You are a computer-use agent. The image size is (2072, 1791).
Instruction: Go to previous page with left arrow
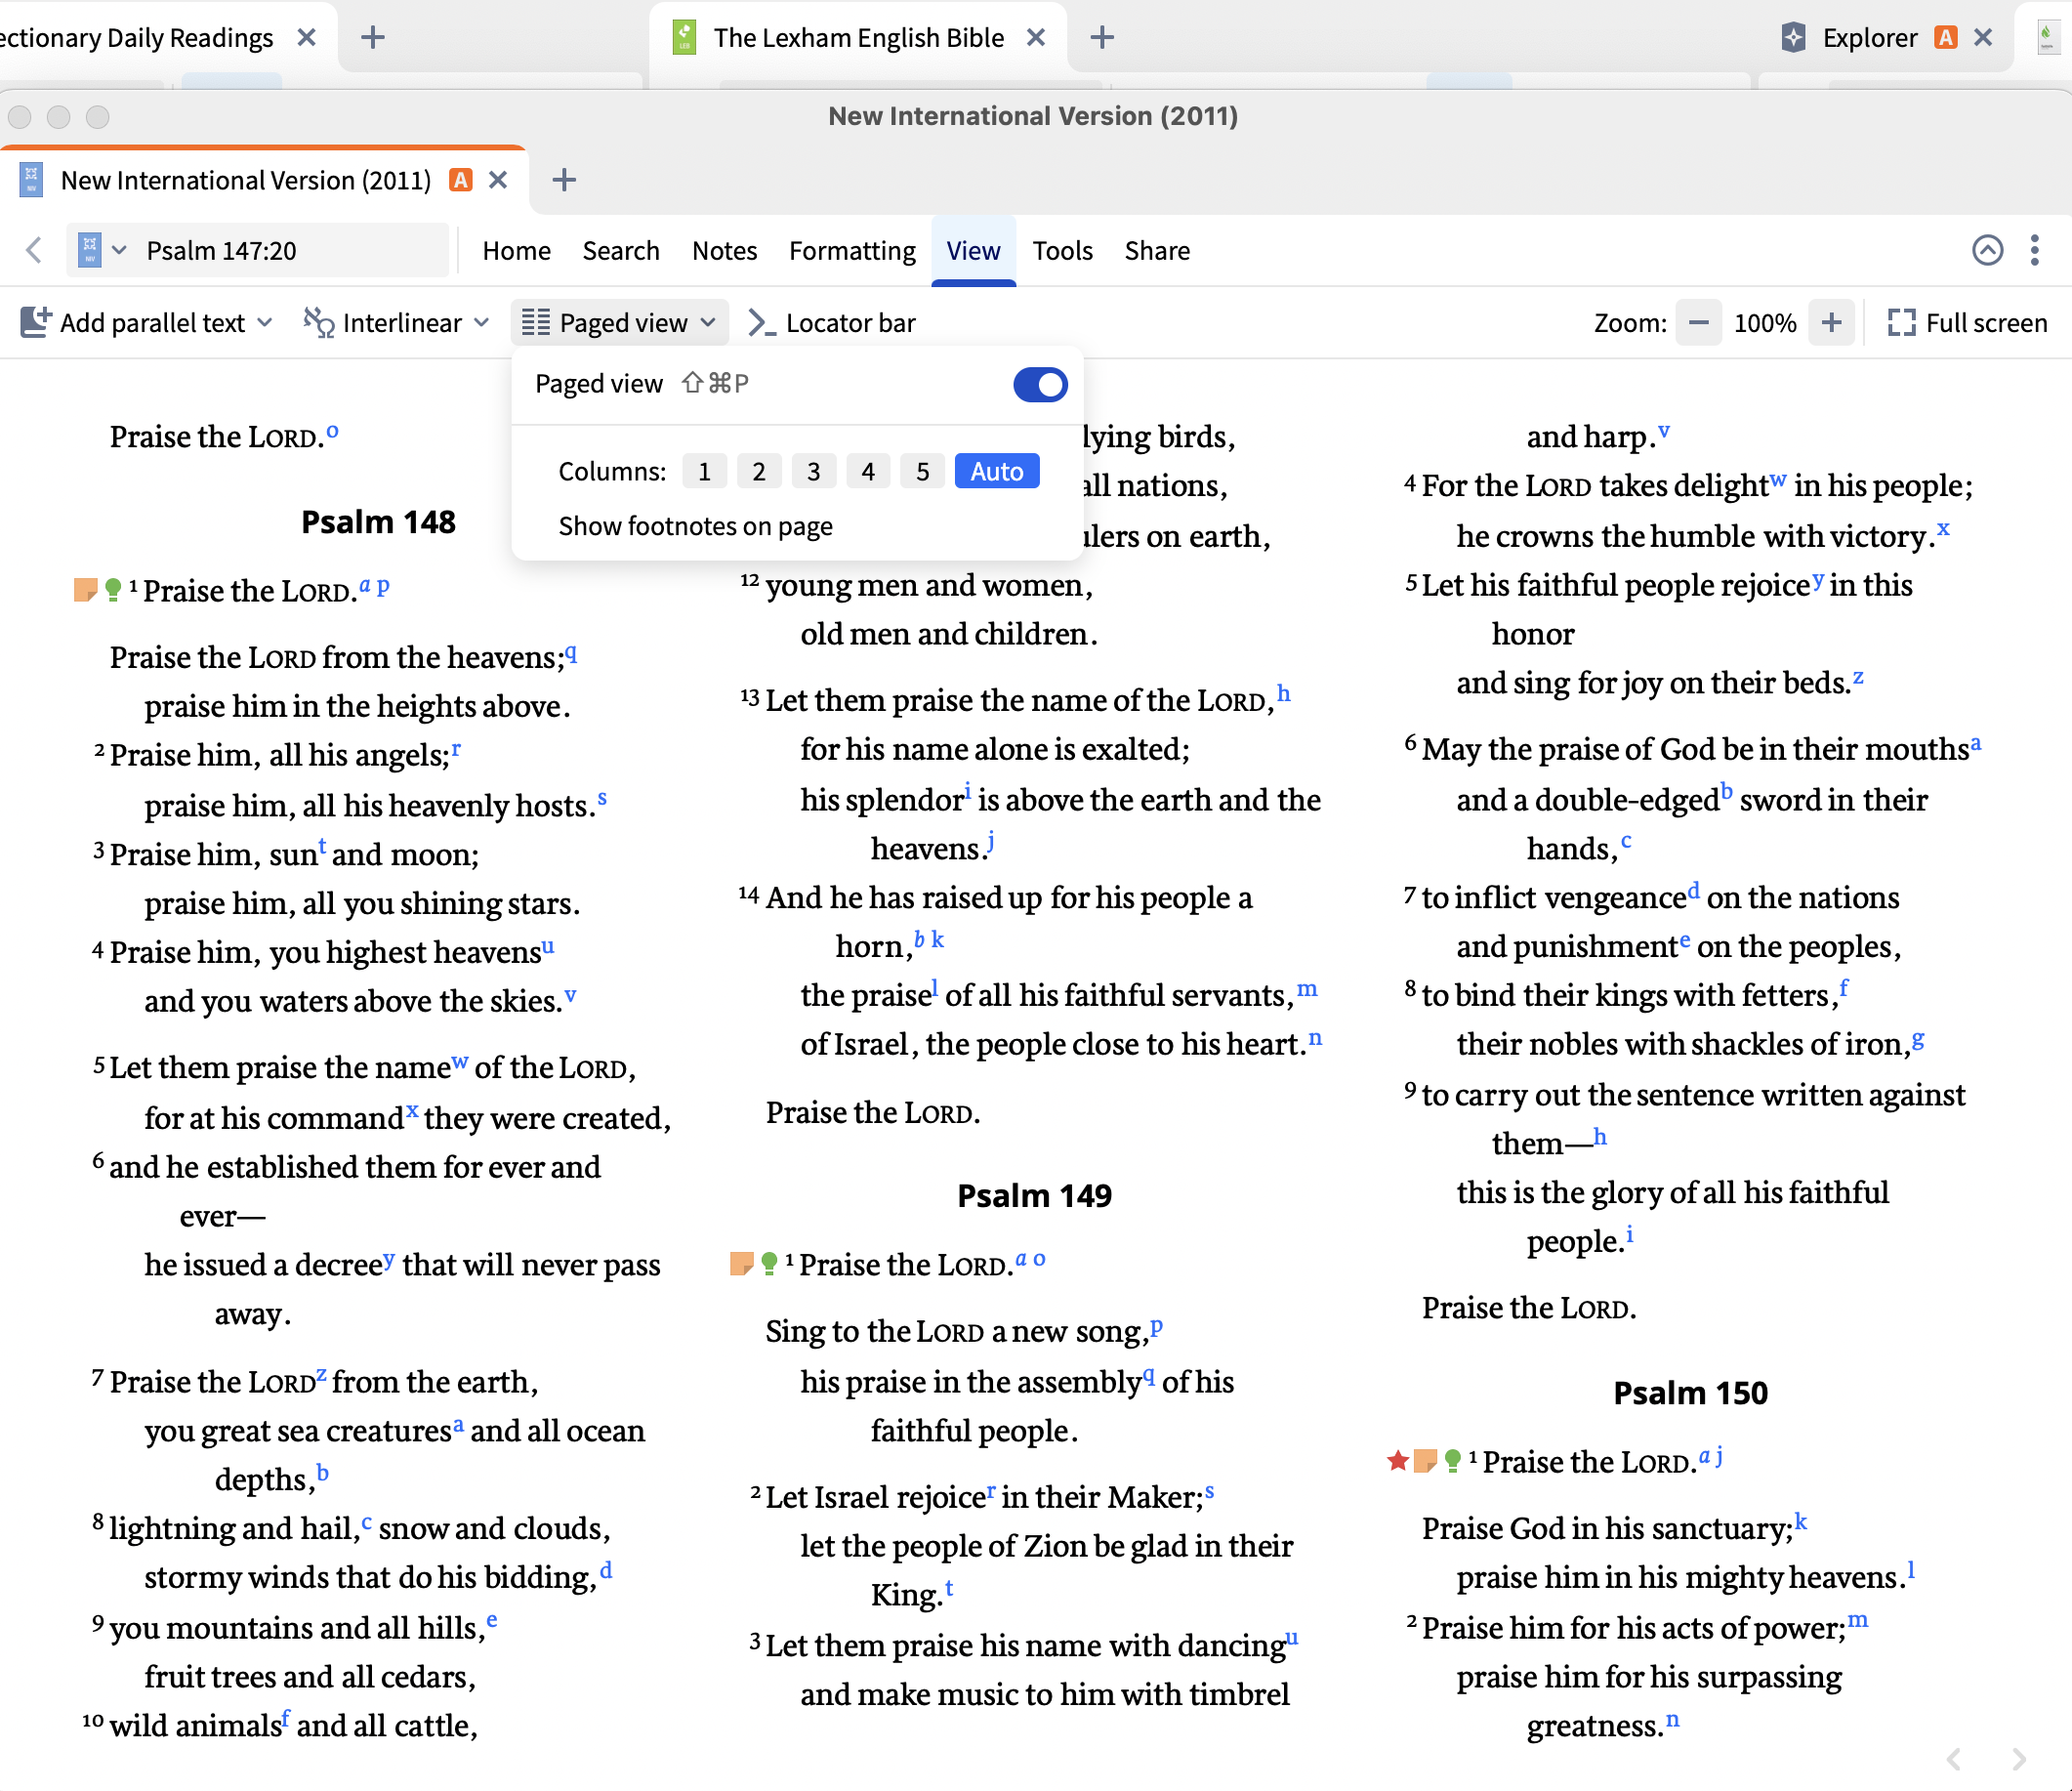pyautogui.click(x=1954, y=1759)
